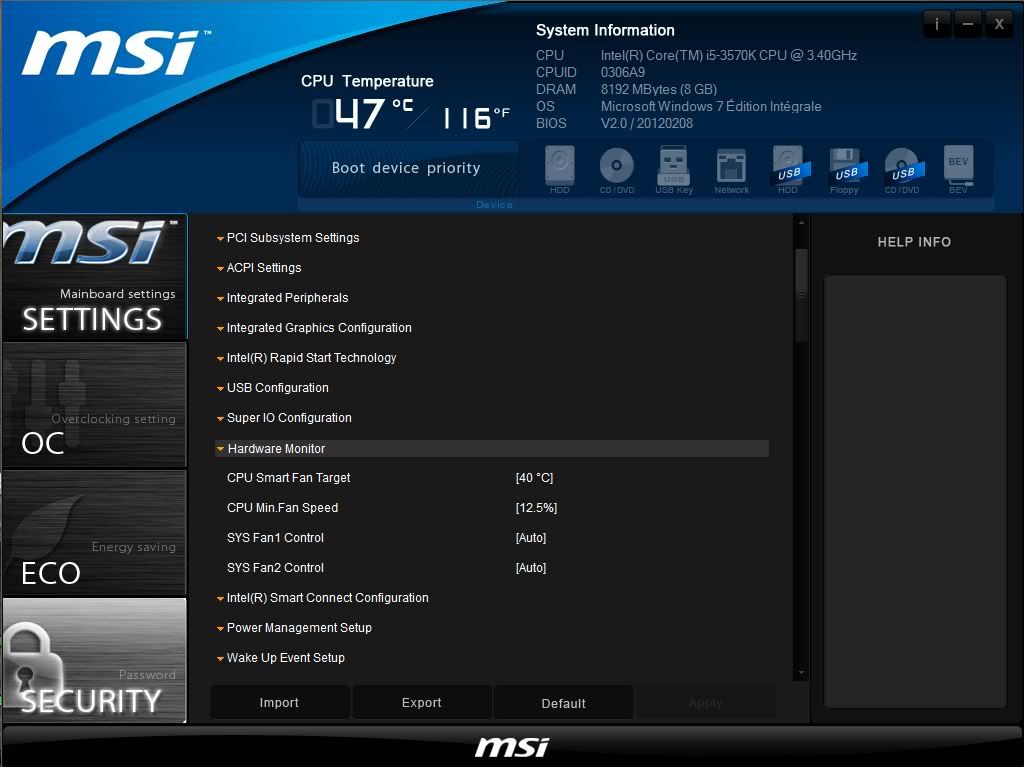Open the info button in title bar
The width and height of the screenshot is (1024, 767).
pos(936,24)
